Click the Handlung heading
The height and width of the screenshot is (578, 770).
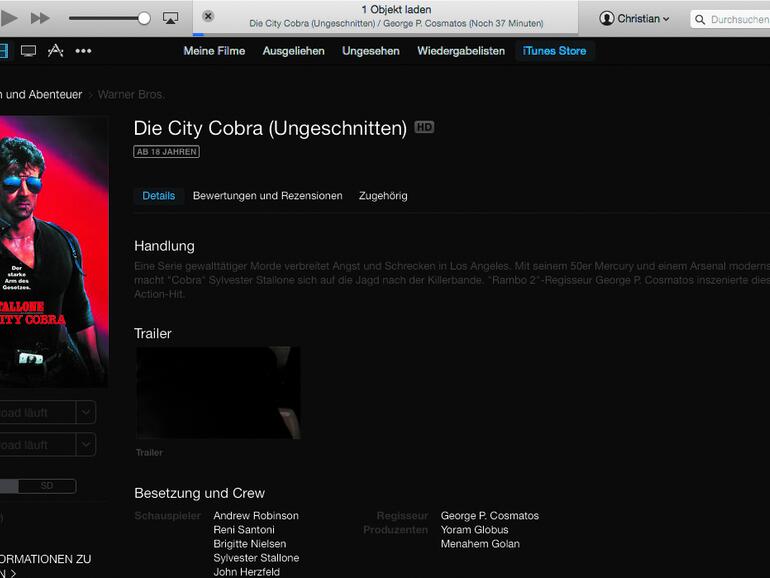pyautogui.click(x=164, y=246)
